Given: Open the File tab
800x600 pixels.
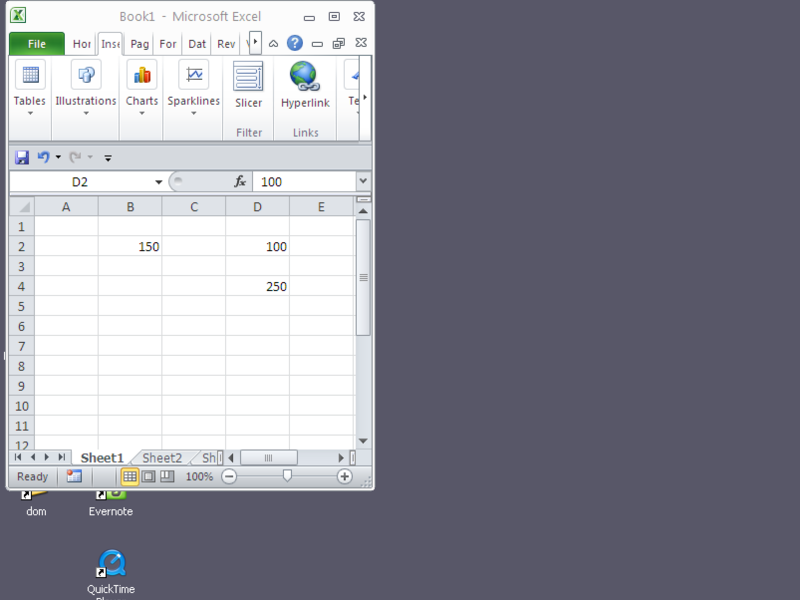Looking at the screenshot, I should click(37, 44).
